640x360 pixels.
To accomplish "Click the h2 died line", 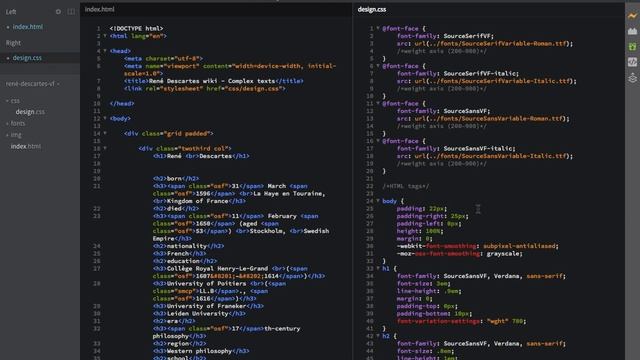I will point(176,209).
